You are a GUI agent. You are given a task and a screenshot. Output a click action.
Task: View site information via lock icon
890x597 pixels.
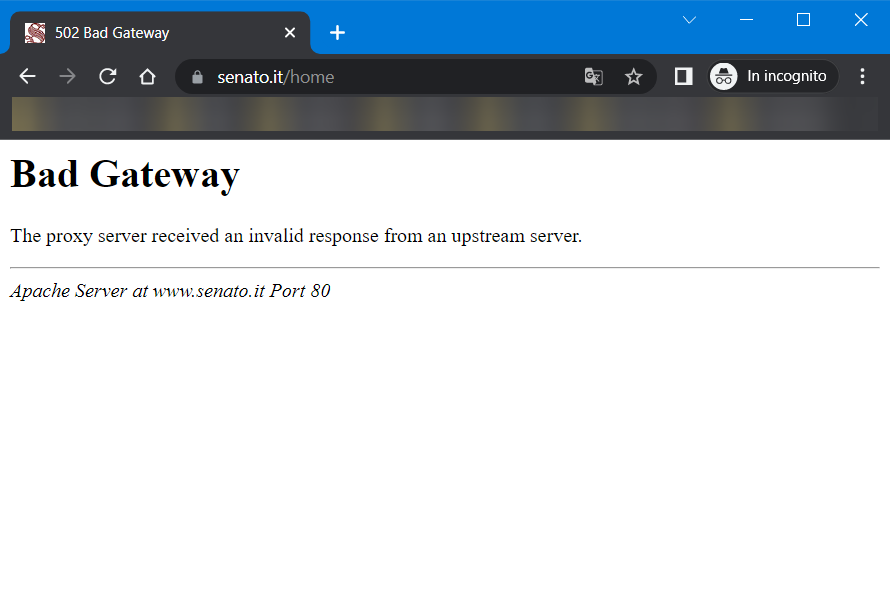tap(197, 77)
